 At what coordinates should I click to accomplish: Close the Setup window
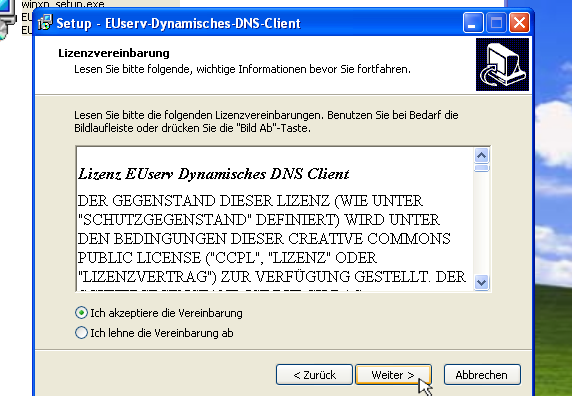(x=519, y=23)
